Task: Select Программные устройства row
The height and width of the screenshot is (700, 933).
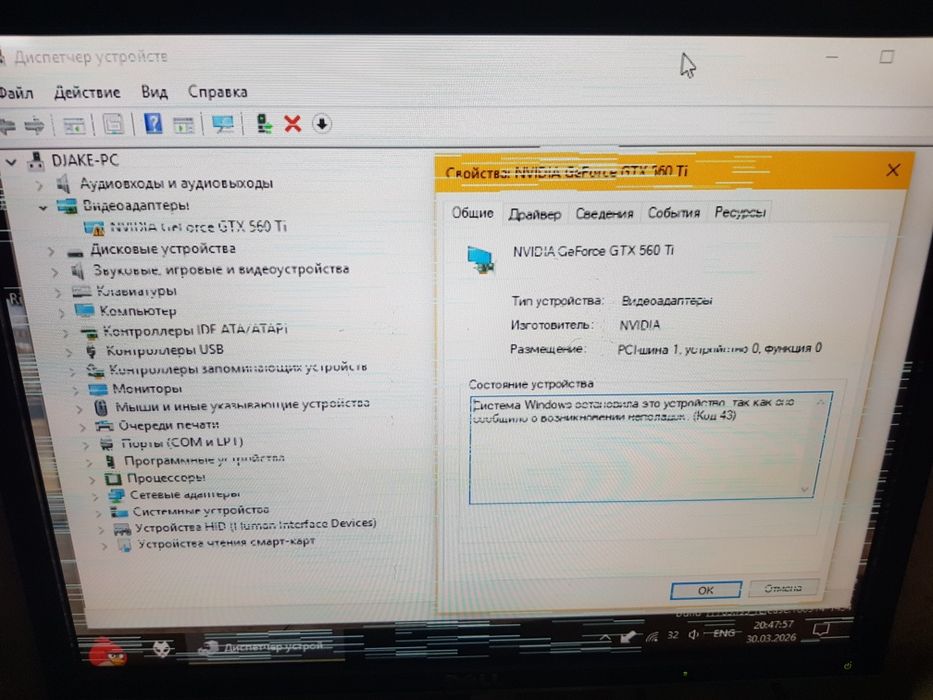Action: pos(204,460)
